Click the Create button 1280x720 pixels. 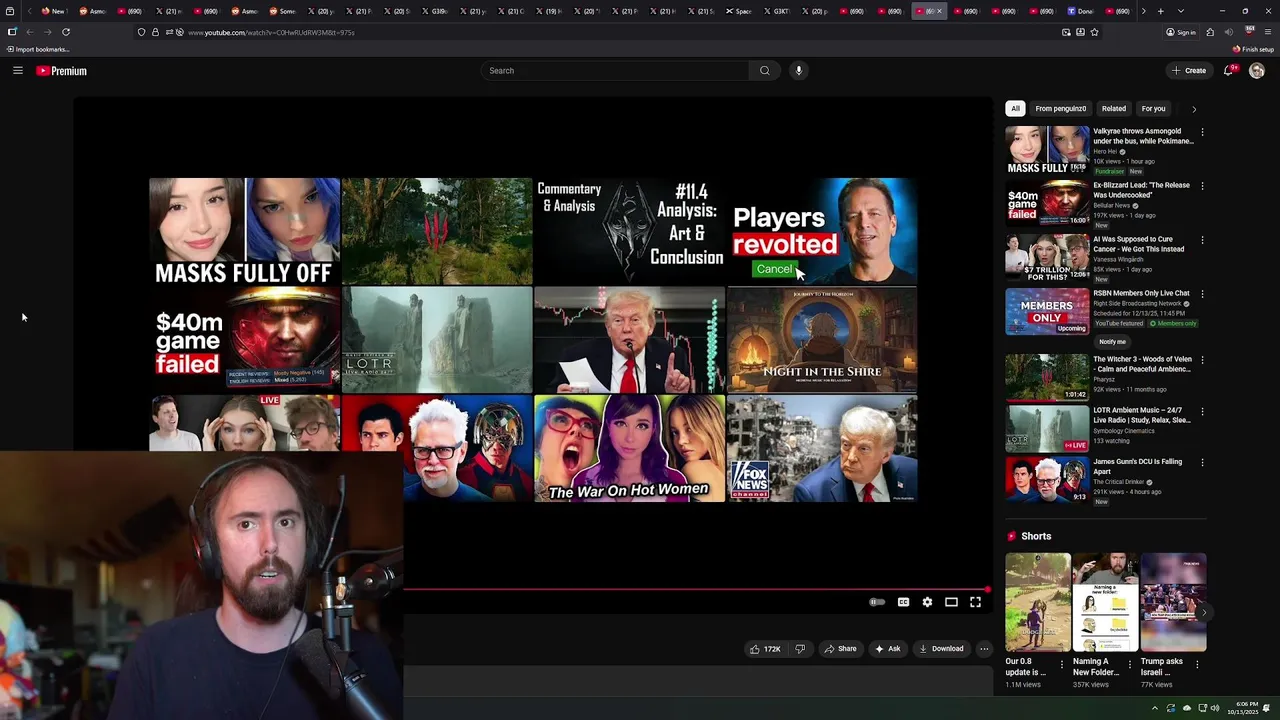click(x=1189, y=70)
